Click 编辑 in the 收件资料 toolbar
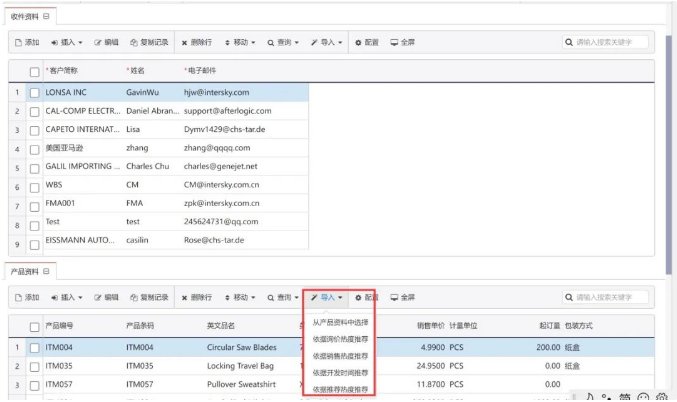Screen dimensions: 677x402 (106, 43)
